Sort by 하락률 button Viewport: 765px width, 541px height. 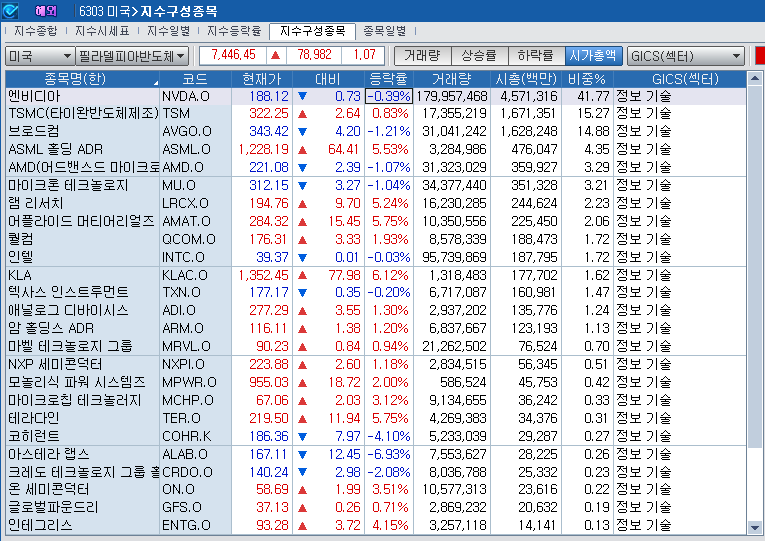coord(536,56)
